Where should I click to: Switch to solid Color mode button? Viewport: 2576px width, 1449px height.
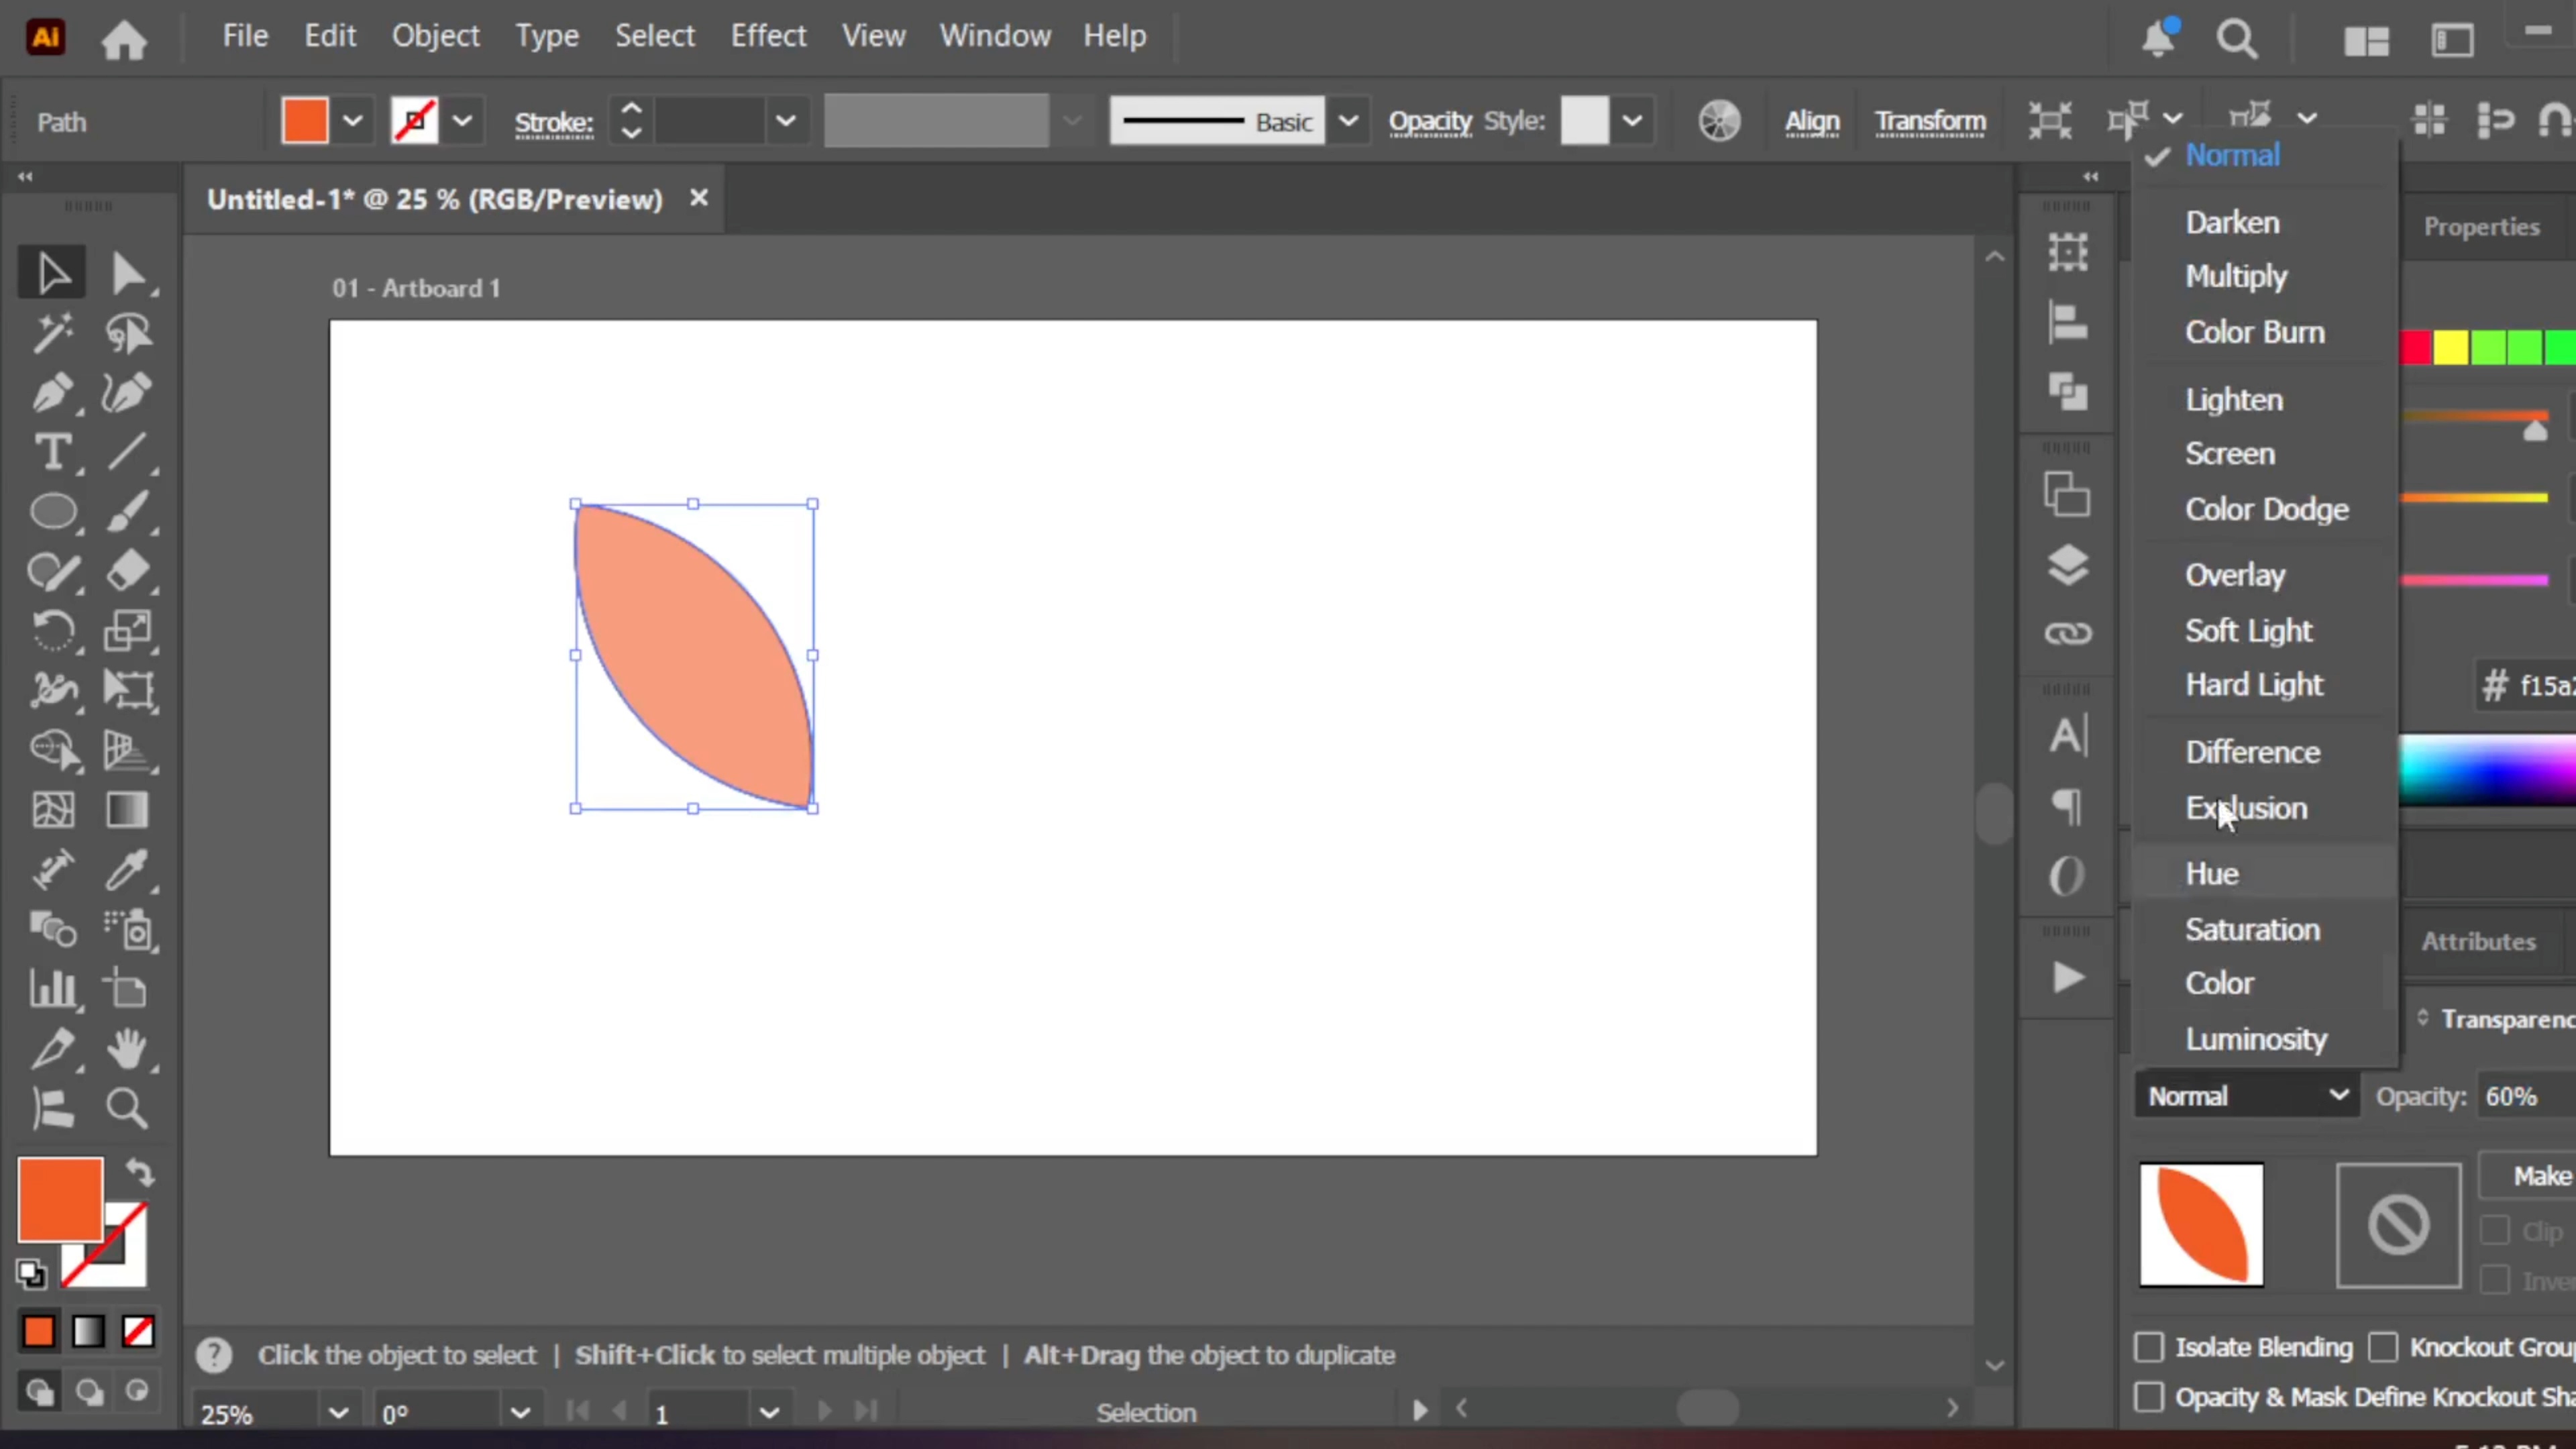(39, 1332)
